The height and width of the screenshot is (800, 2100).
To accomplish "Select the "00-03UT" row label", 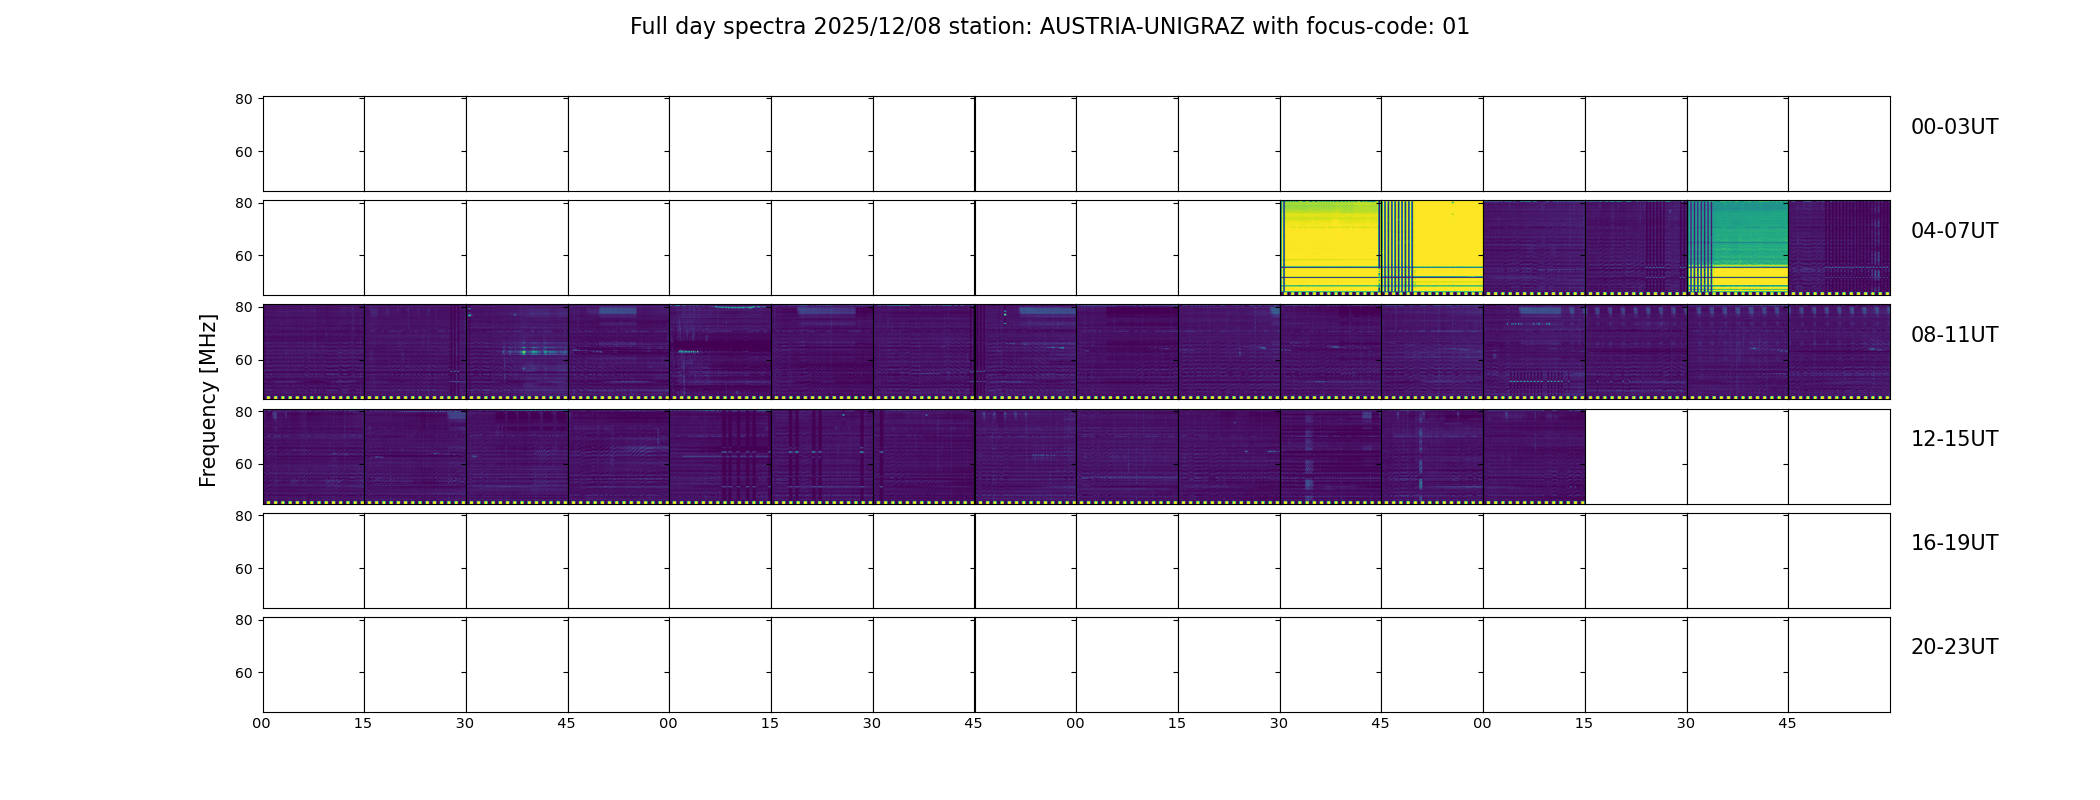I will (x=1954, y=127).
